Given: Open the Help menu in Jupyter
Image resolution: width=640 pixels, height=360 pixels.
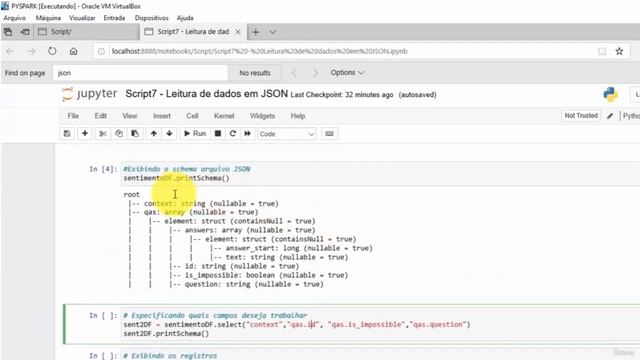Looking at the screenshot, I should coord(298,116).
